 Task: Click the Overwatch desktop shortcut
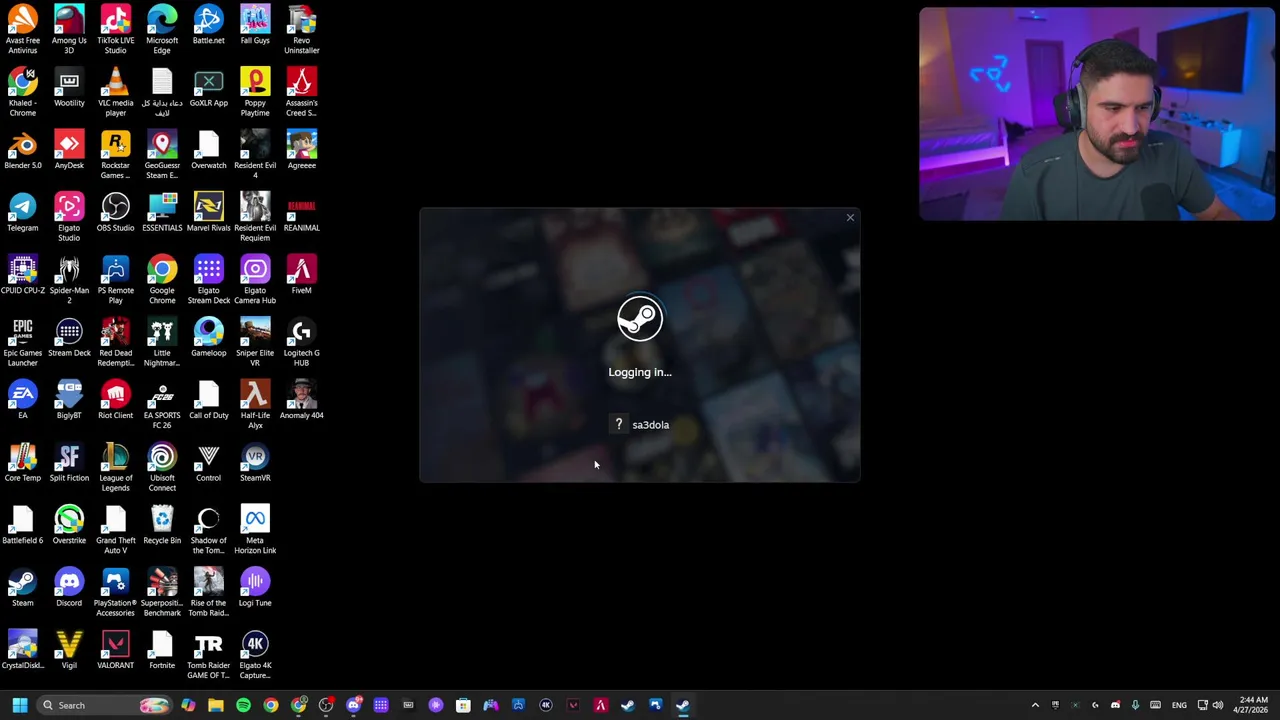208,150
